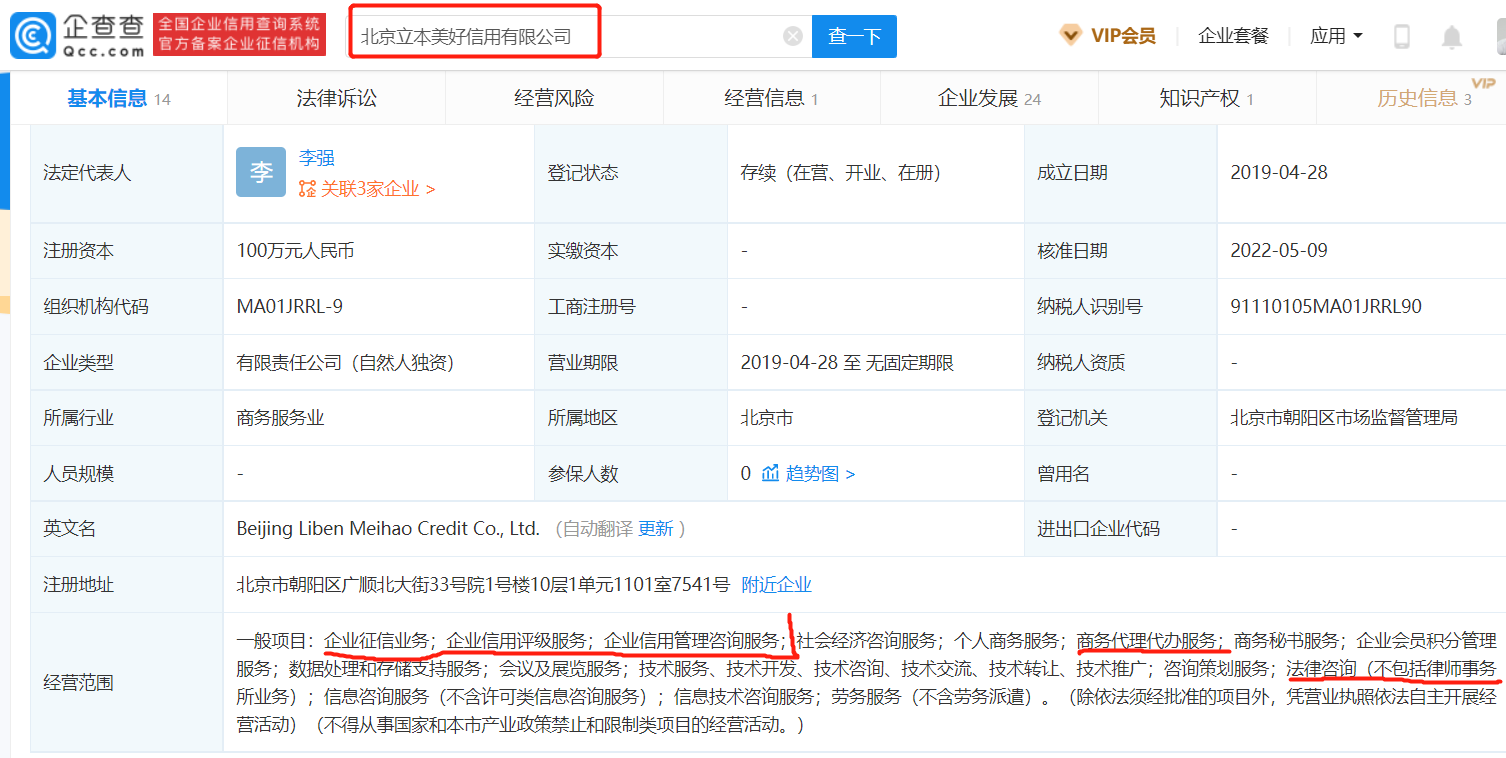Click the 查一下 search button
The height and width of the screenshot is (758, 1506).
tap(854, 37)
